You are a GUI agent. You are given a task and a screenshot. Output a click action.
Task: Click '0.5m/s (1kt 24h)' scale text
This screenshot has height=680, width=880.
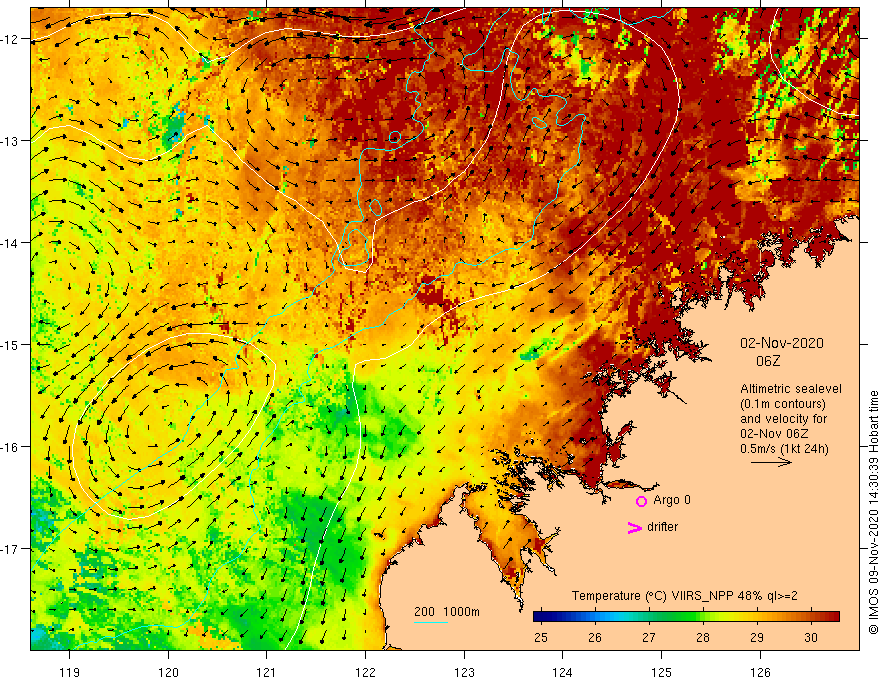[784, 449]
